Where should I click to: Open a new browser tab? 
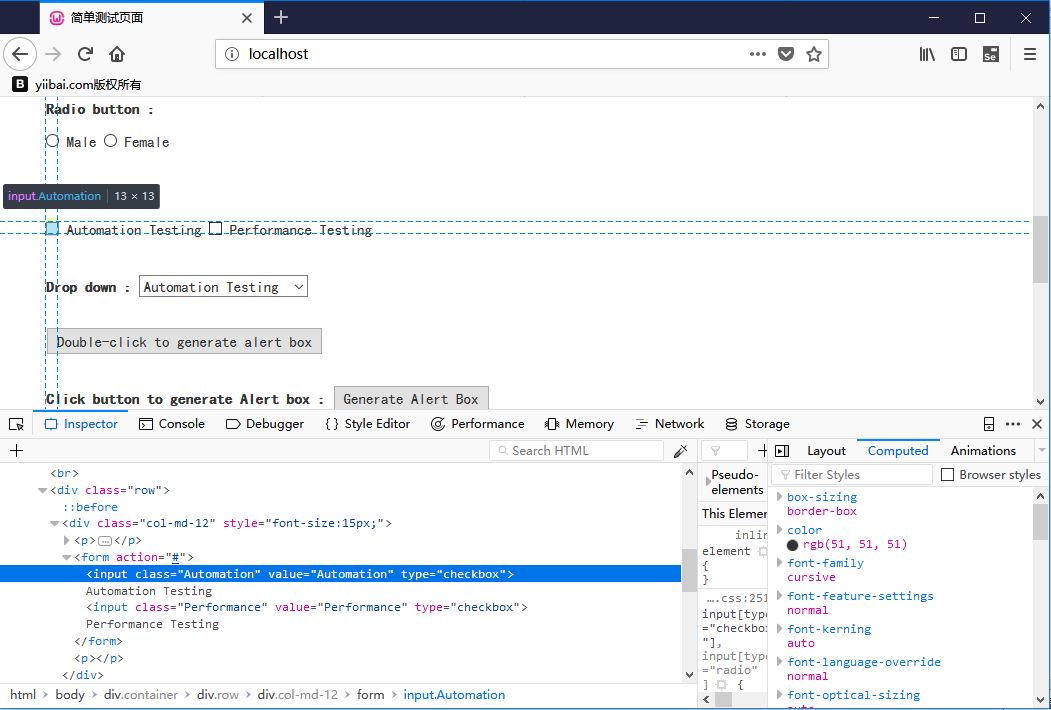(x=282, y=17)
